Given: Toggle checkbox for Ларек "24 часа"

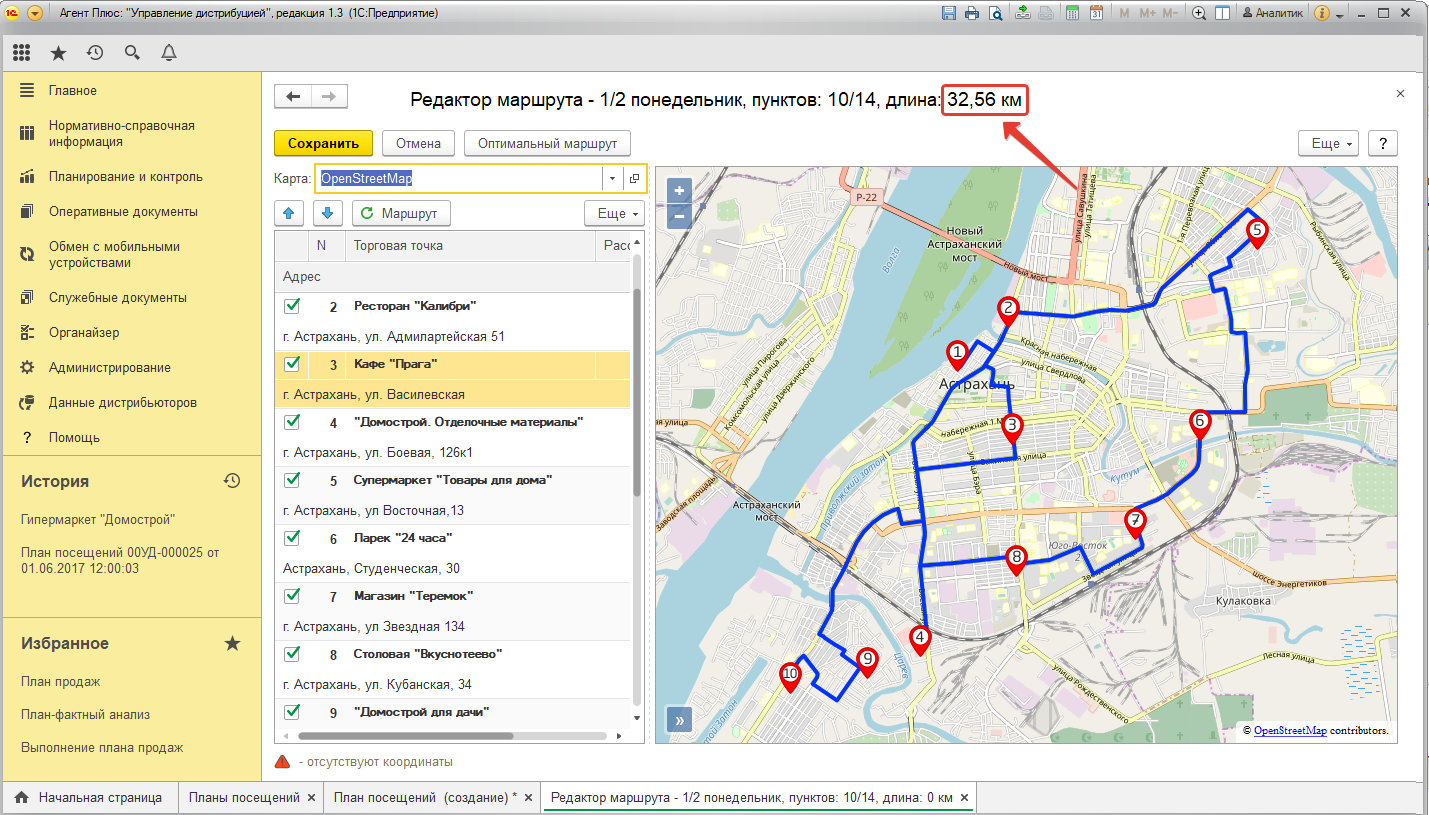Looking at the screenshot, I should point(292,538).
